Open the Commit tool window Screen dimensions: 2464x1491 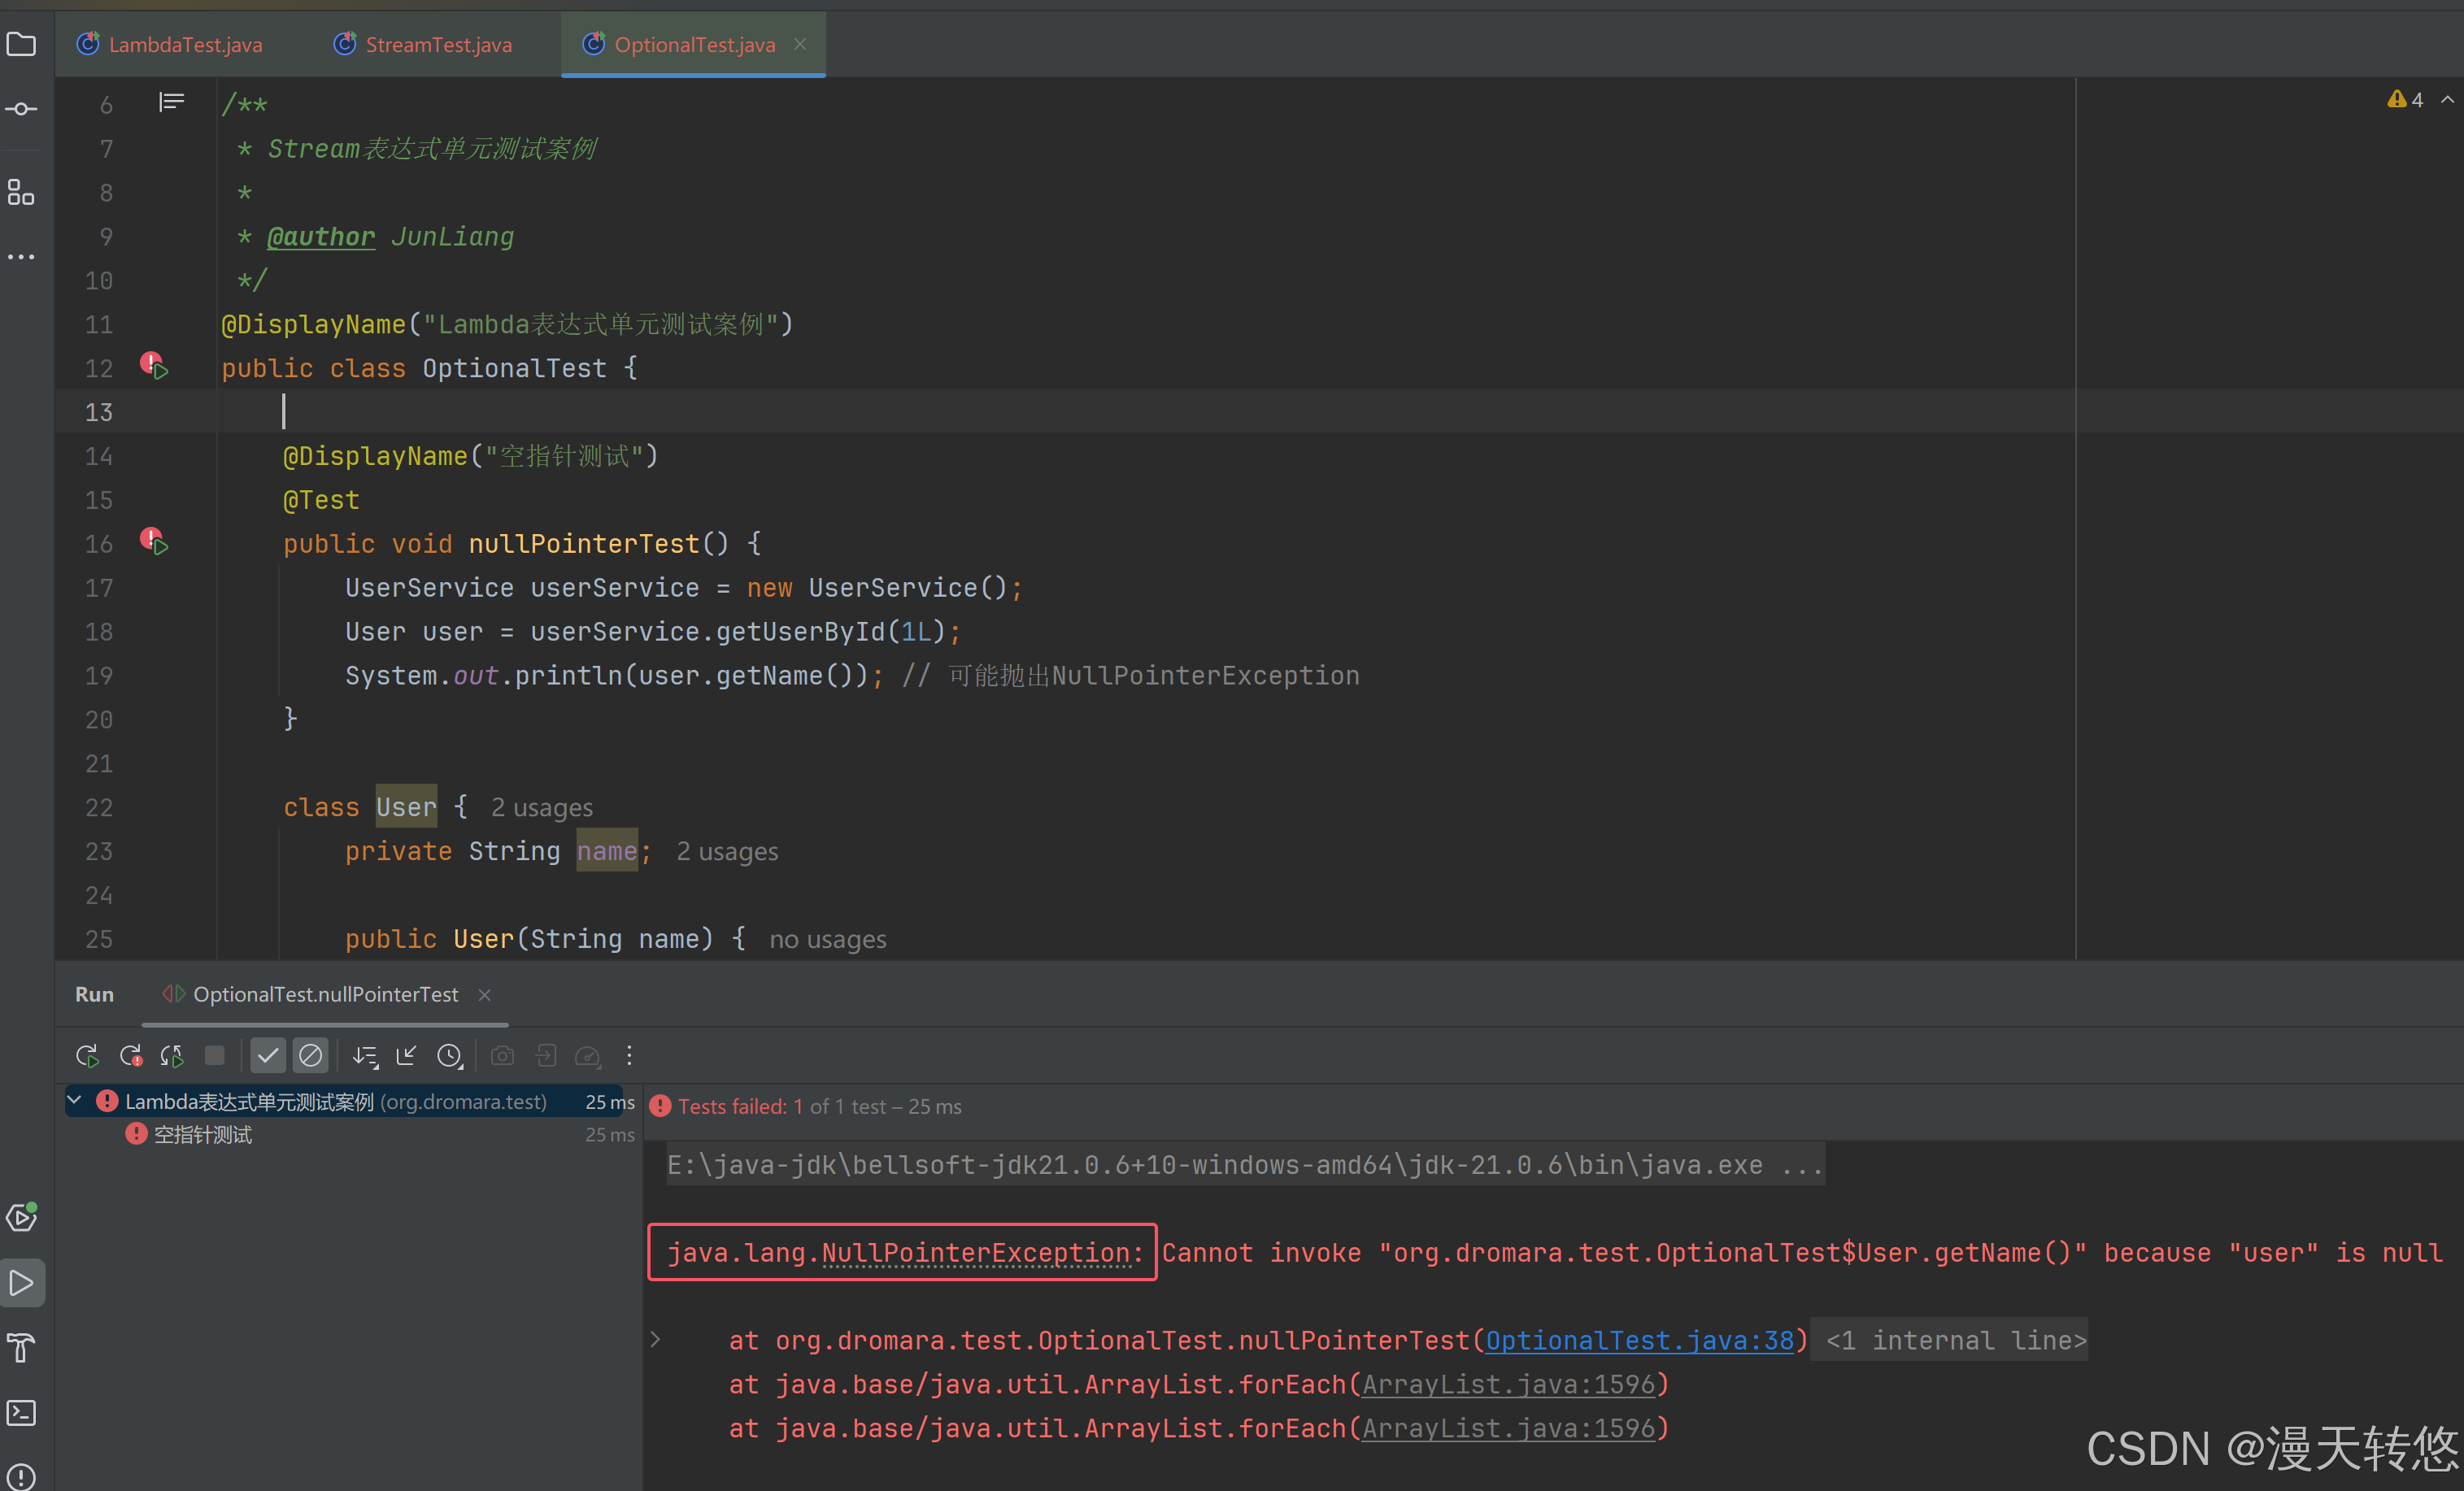coord(21,108)
